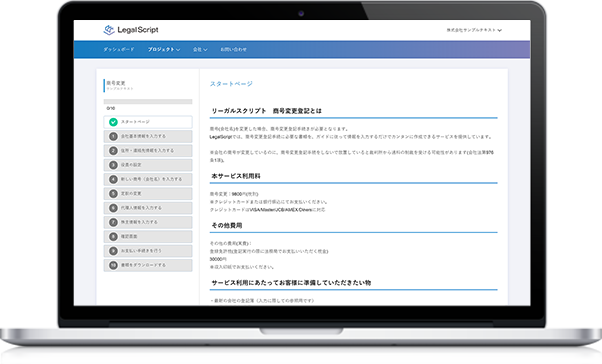Go to the step 8 circle for 確認画面
The image size is (602, 364).
click(113, 237)
